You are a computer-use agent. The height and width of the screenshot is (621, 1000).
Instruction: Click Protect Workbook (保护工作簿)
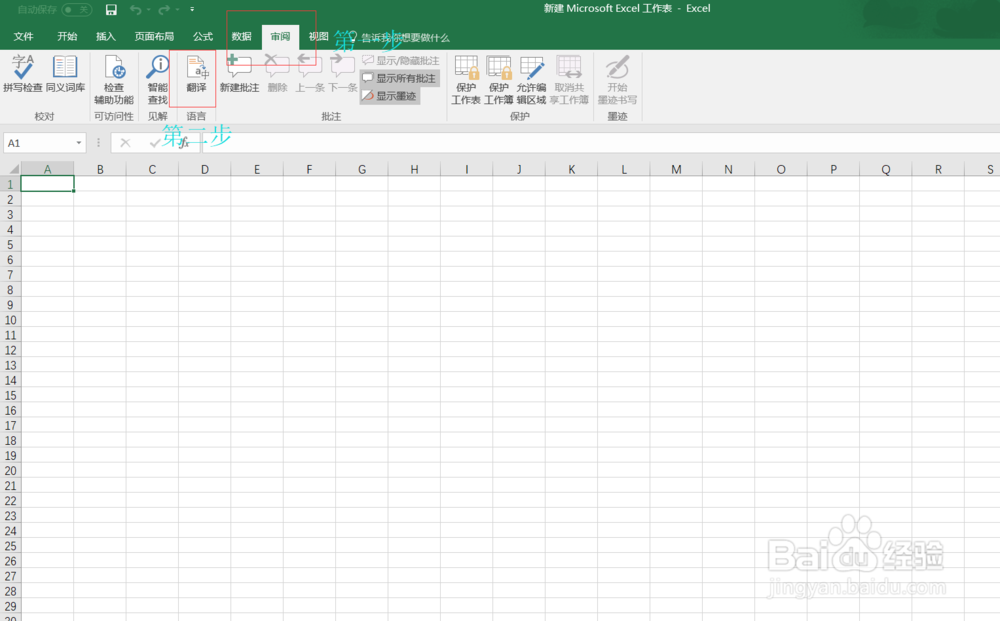click(499, 80)
